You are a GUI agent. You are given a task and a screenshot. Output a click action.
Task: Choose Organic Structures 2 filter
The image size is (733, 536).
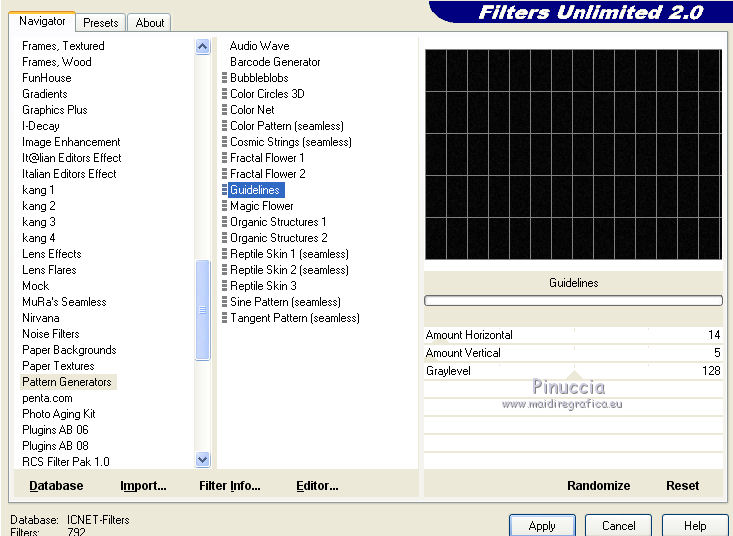(279, 238)
